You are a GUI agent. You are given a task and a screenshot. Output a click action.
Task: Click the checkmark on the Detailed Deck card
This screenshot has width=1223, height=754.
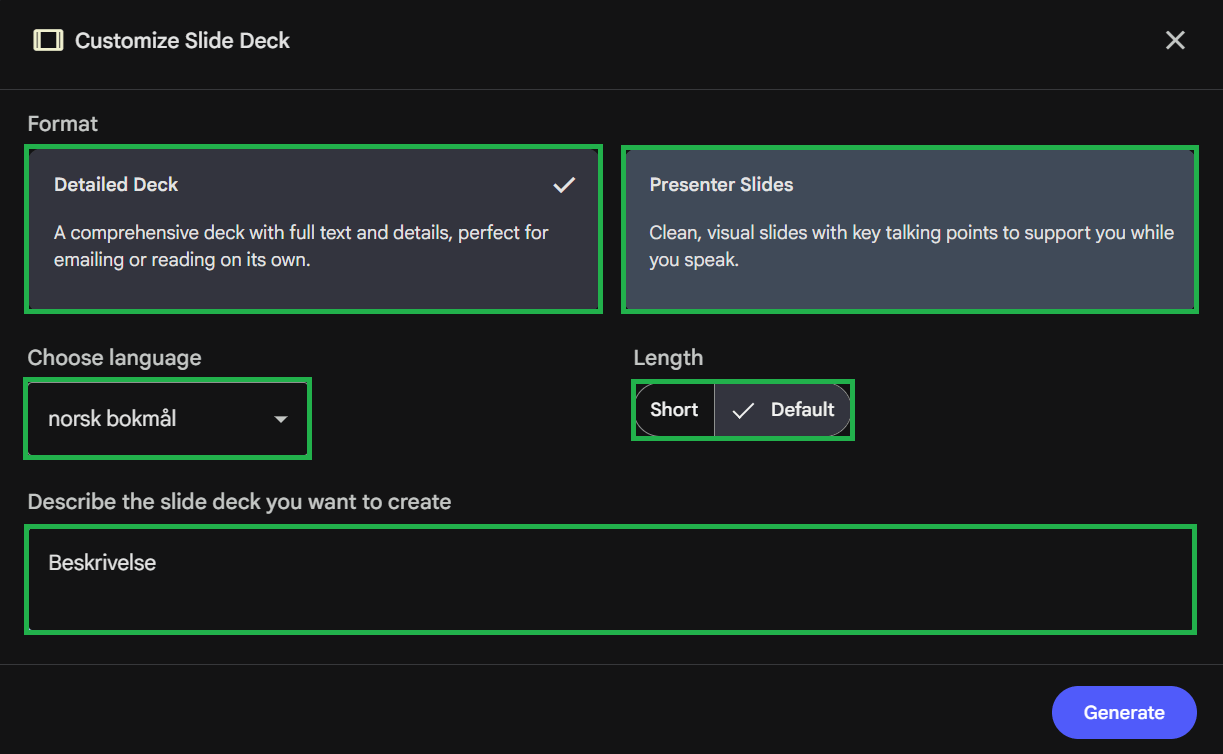pyautogui.click(x=564, y=185)
